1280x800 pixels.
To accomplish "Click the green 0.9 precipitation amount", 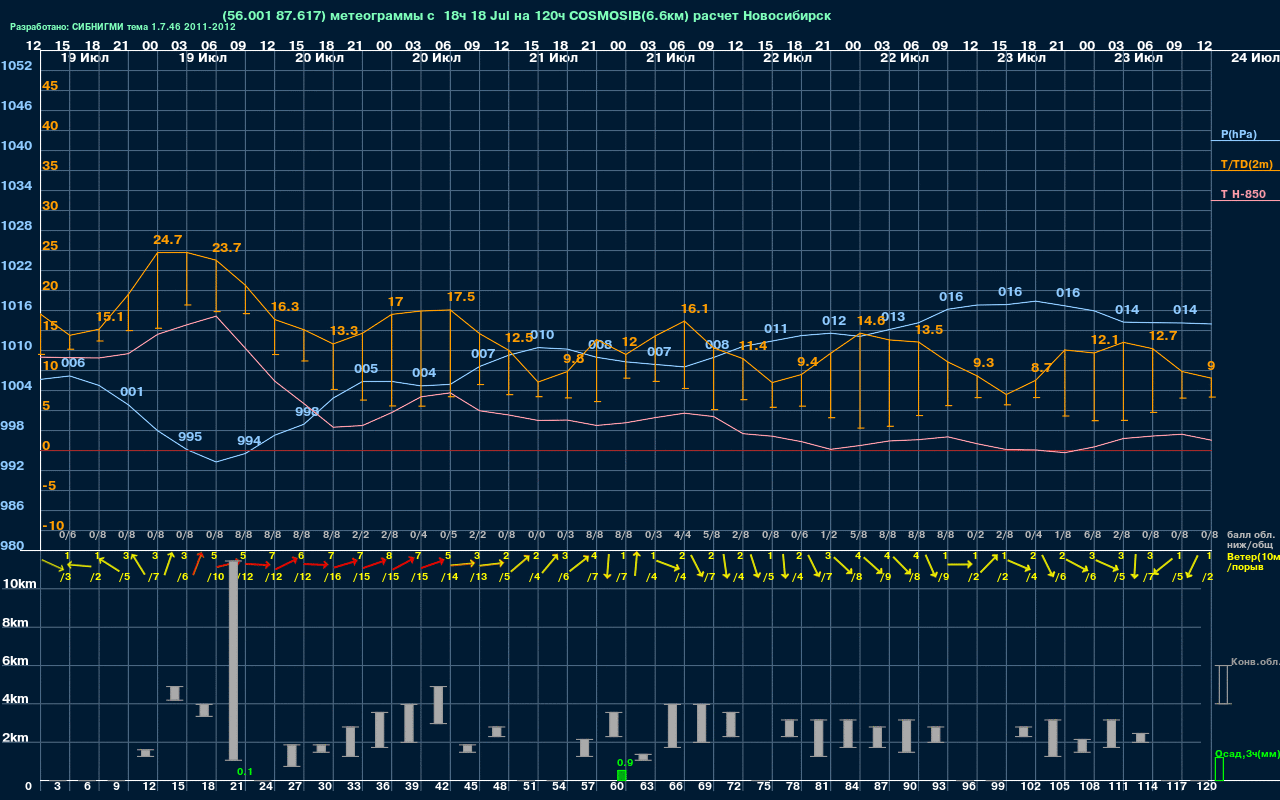I will (626, 762).
